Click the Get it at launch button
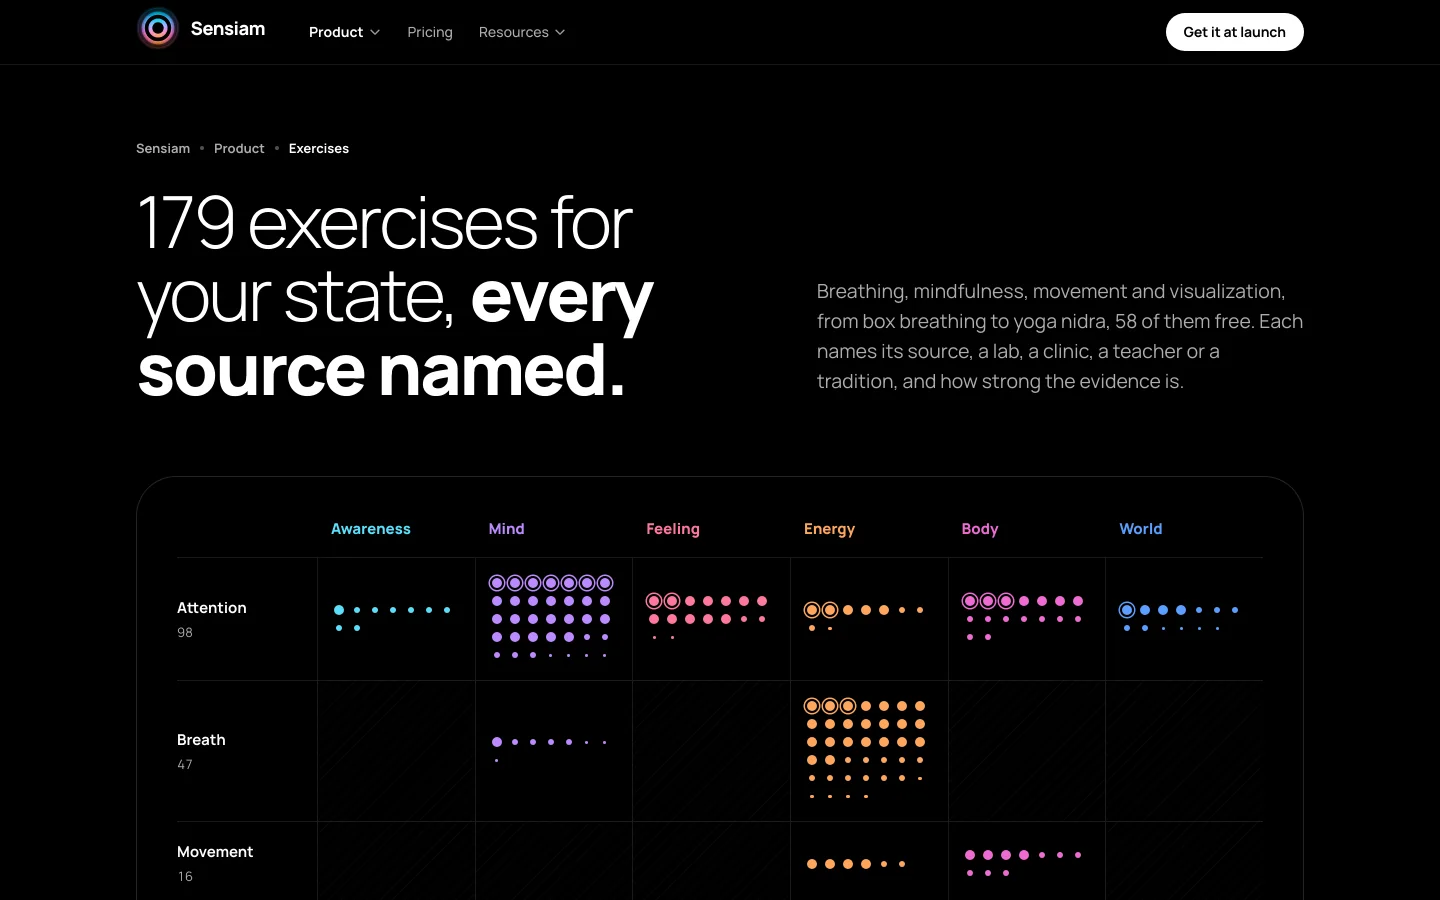The height and width of the screenshot is (900, 1440). (x=1234, y=32)
